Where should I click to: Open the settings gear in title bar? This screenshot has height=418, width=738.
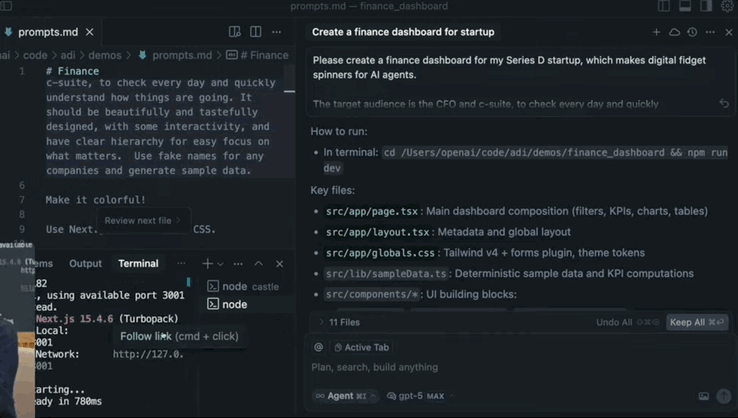pos(726,6)
